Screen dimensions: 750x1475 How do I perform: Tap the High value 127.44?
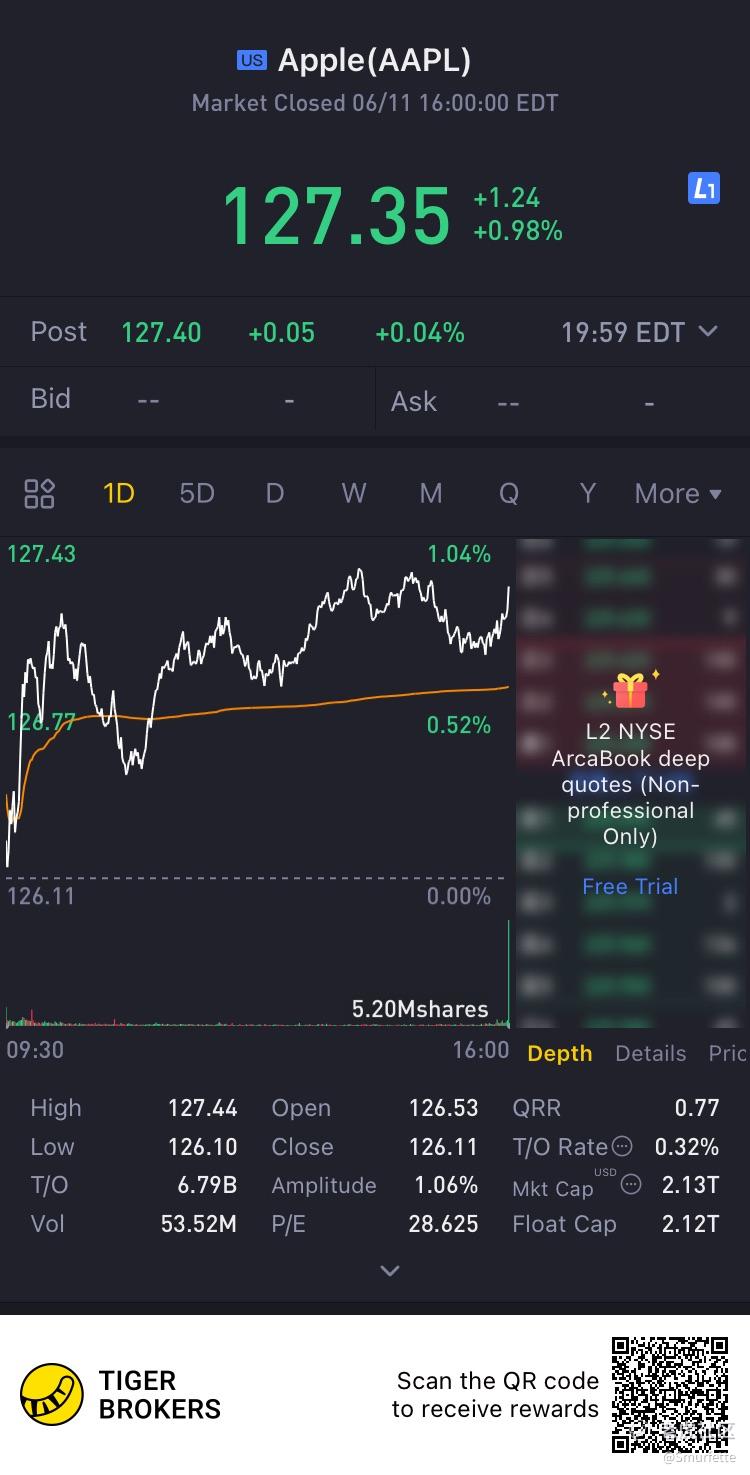[x=203, y=1108]
